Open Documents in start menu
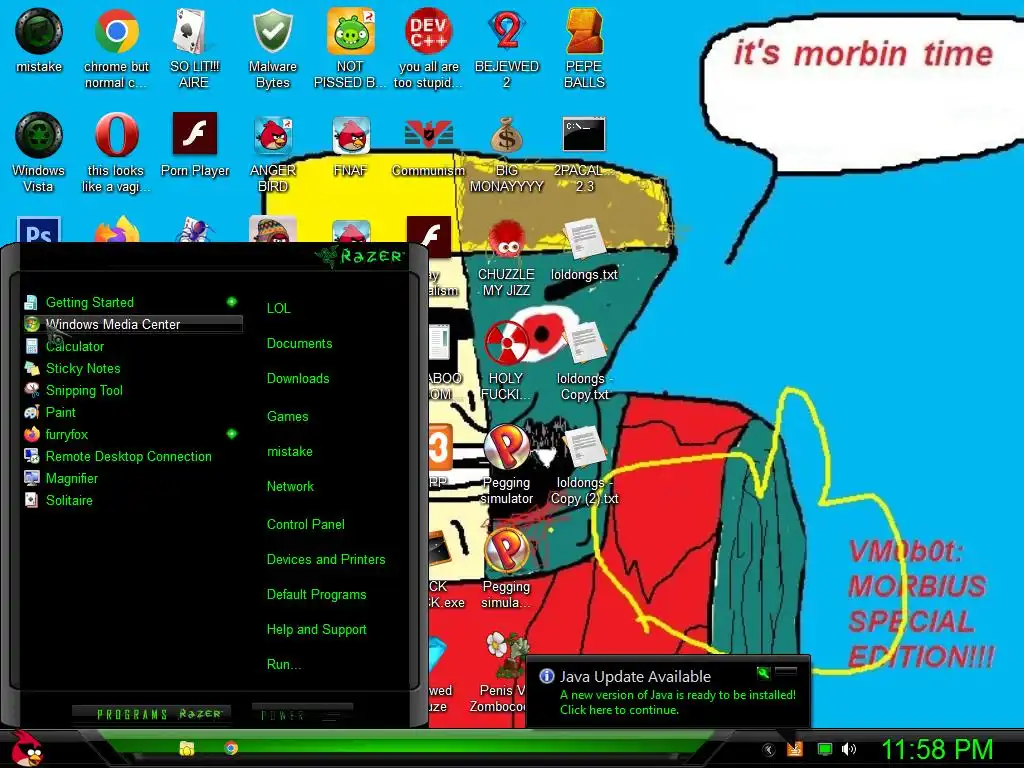Image resolution: width=1024 pixels, height=768 pixels. pos(299,344)
